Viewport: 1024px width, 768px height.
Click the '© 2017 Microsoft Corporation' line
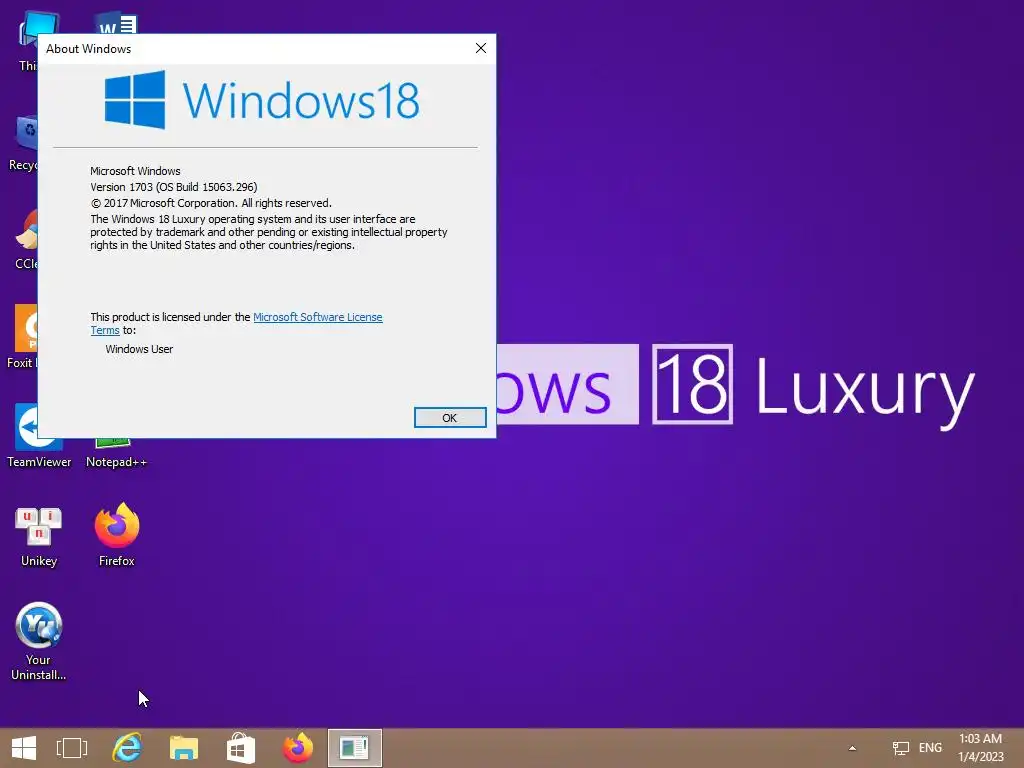coord(211,203)
